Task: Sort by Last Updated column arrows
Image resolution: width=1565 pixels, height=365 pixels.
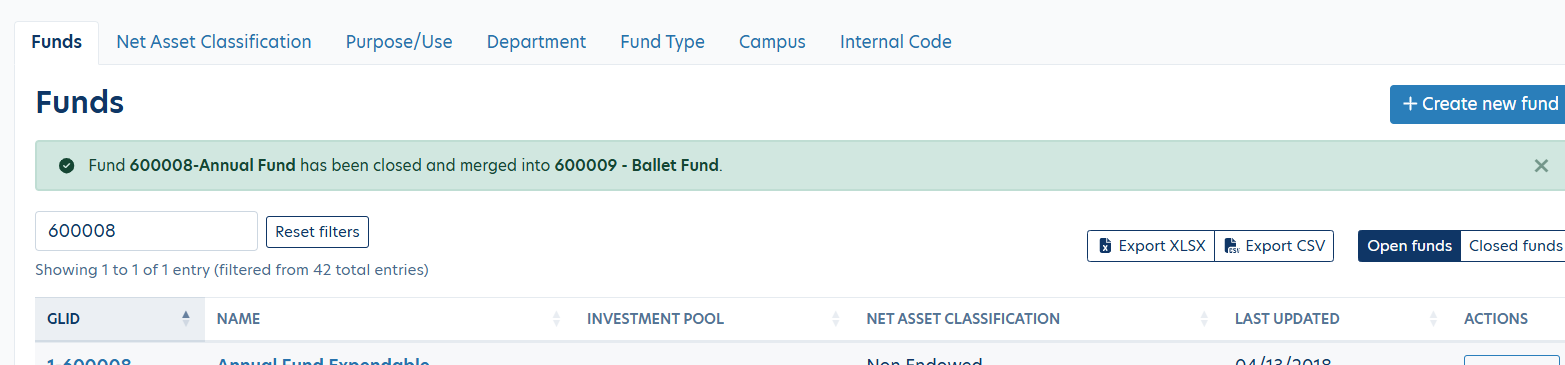Action: coord(1434,319)
